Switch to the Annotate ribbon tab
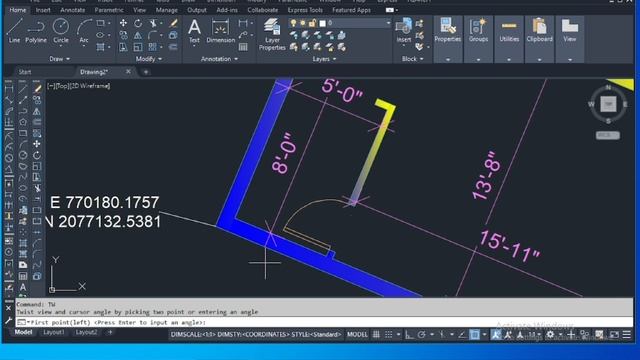The height and width of the screenshot is (360, 640). tap(73, 10)
